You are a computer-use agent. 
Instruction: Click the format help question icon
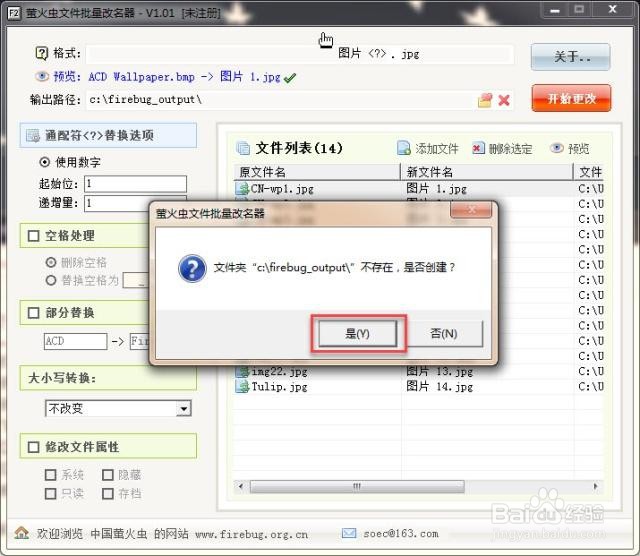[x=42, y=53]
